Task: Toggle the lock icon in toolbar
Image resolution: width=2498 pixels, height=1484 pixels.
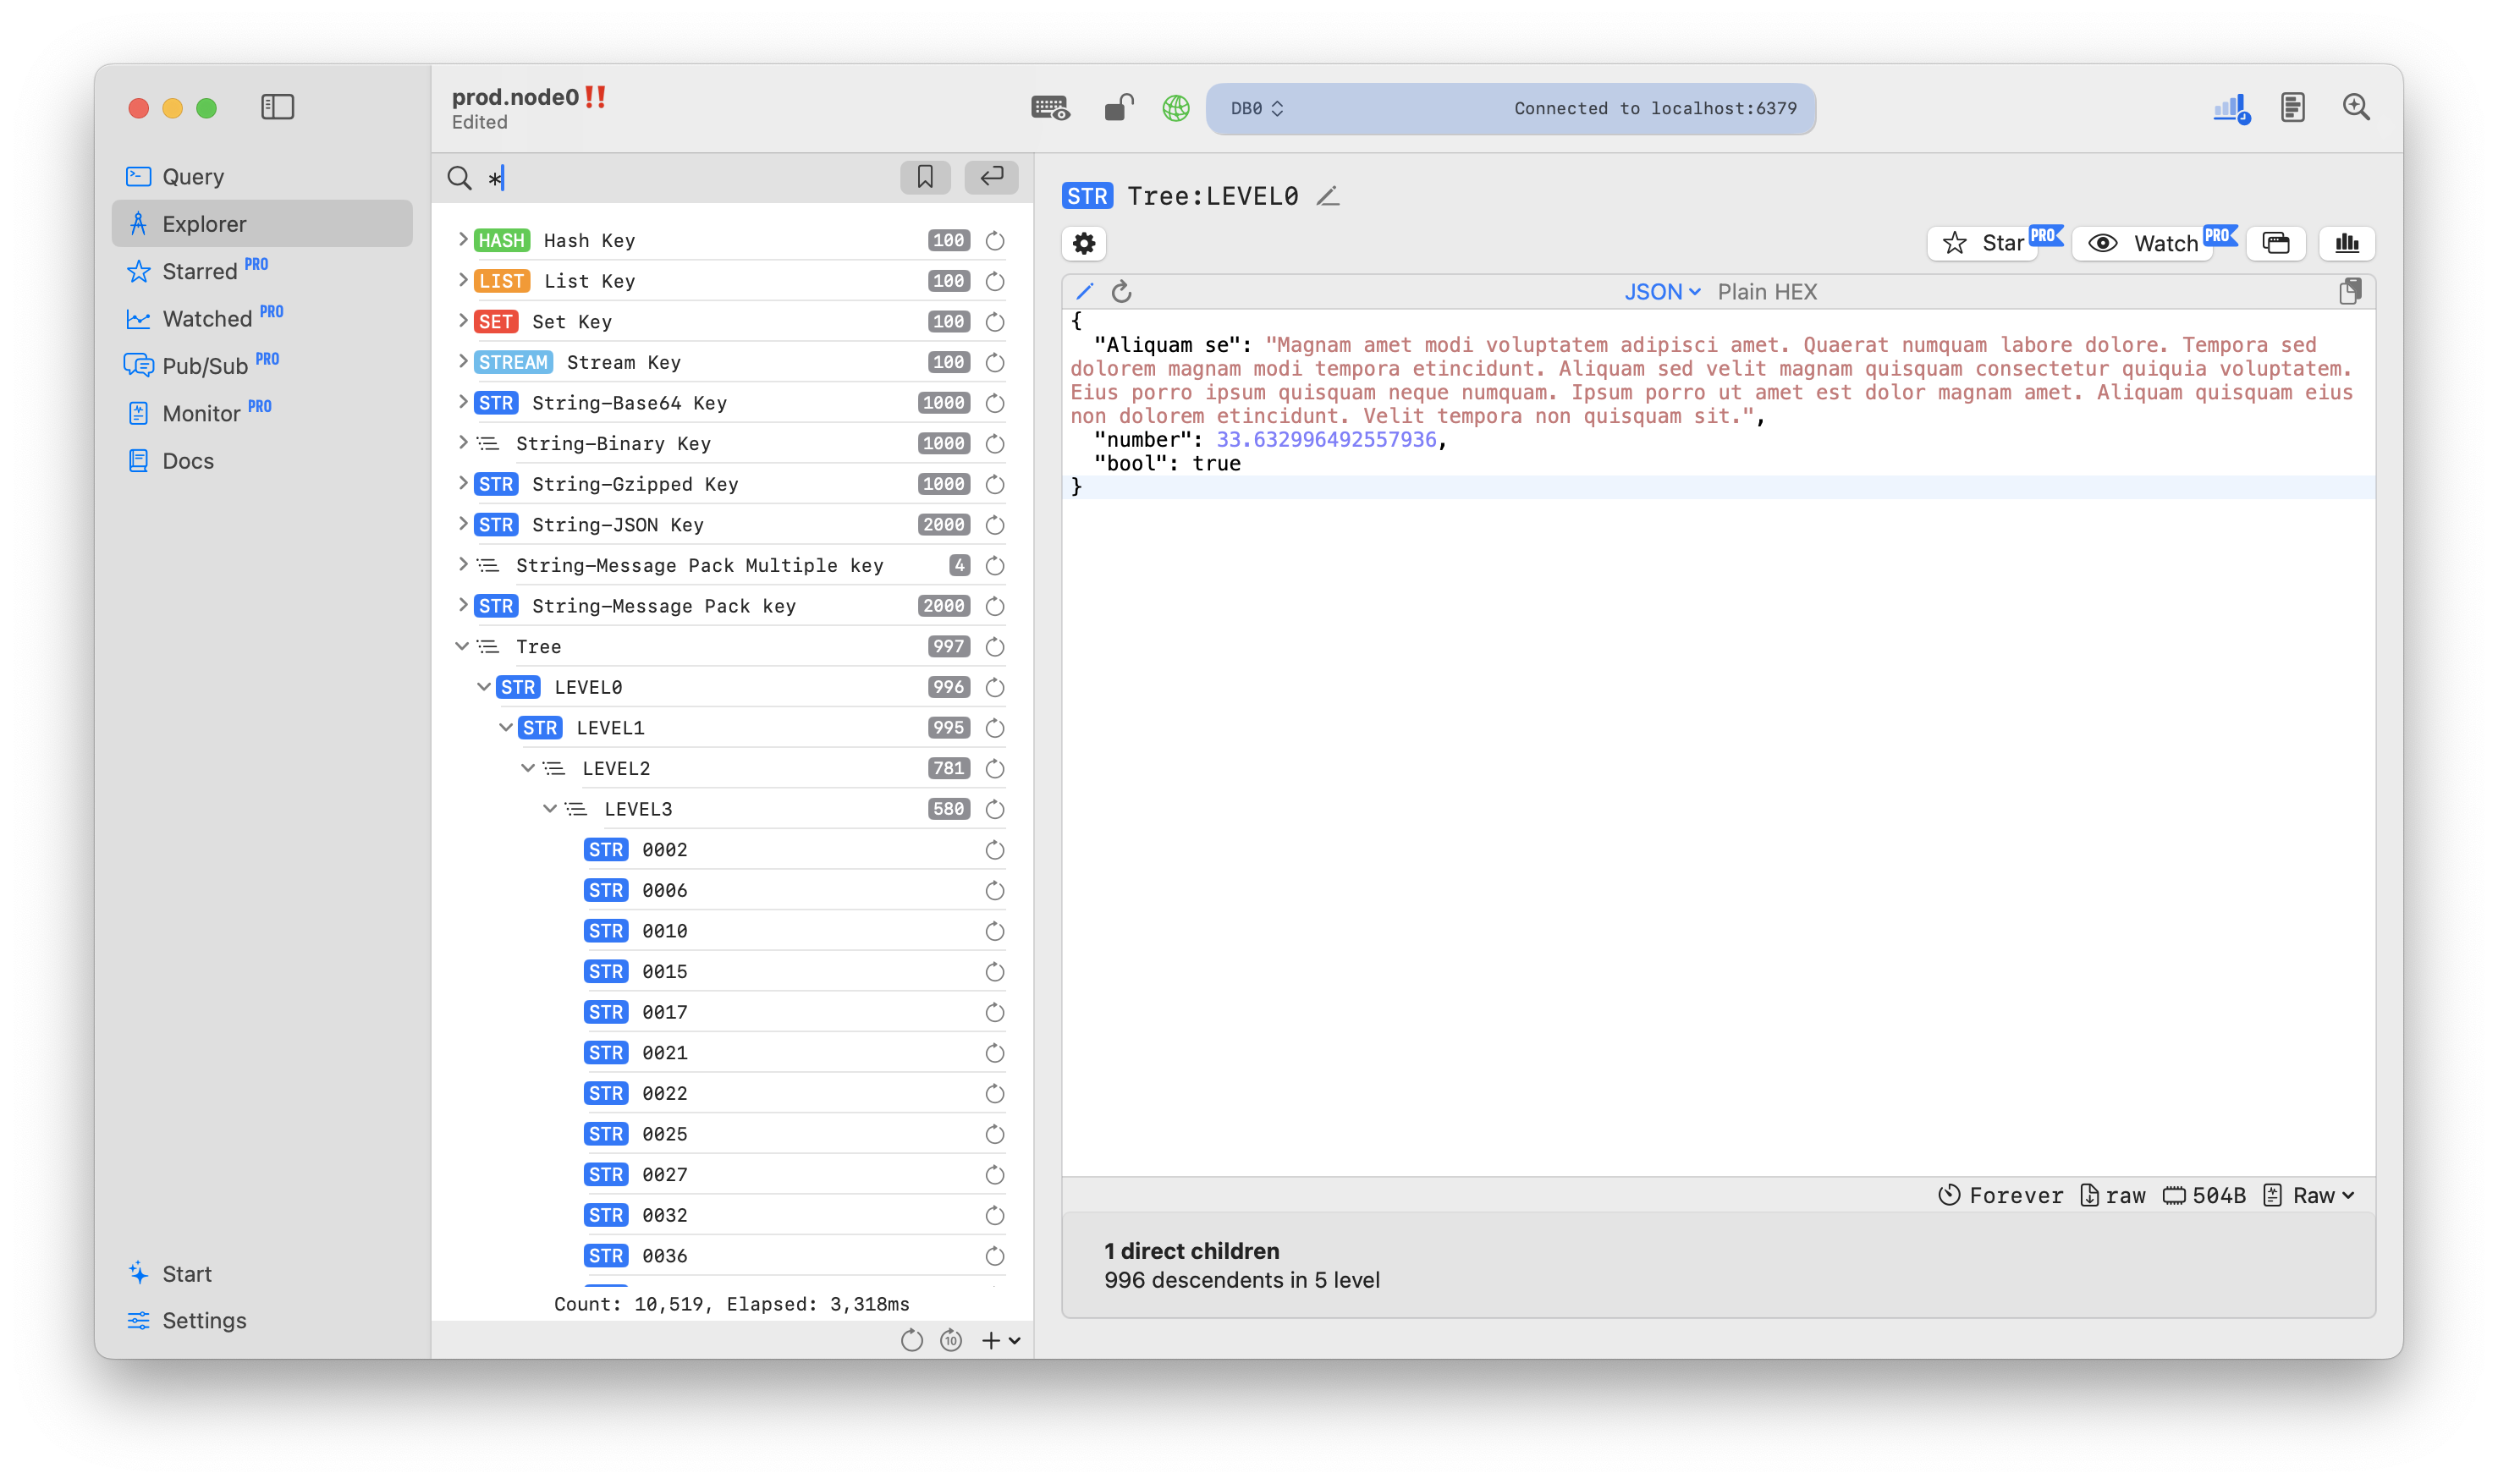Action: [x=1118, y=107]
